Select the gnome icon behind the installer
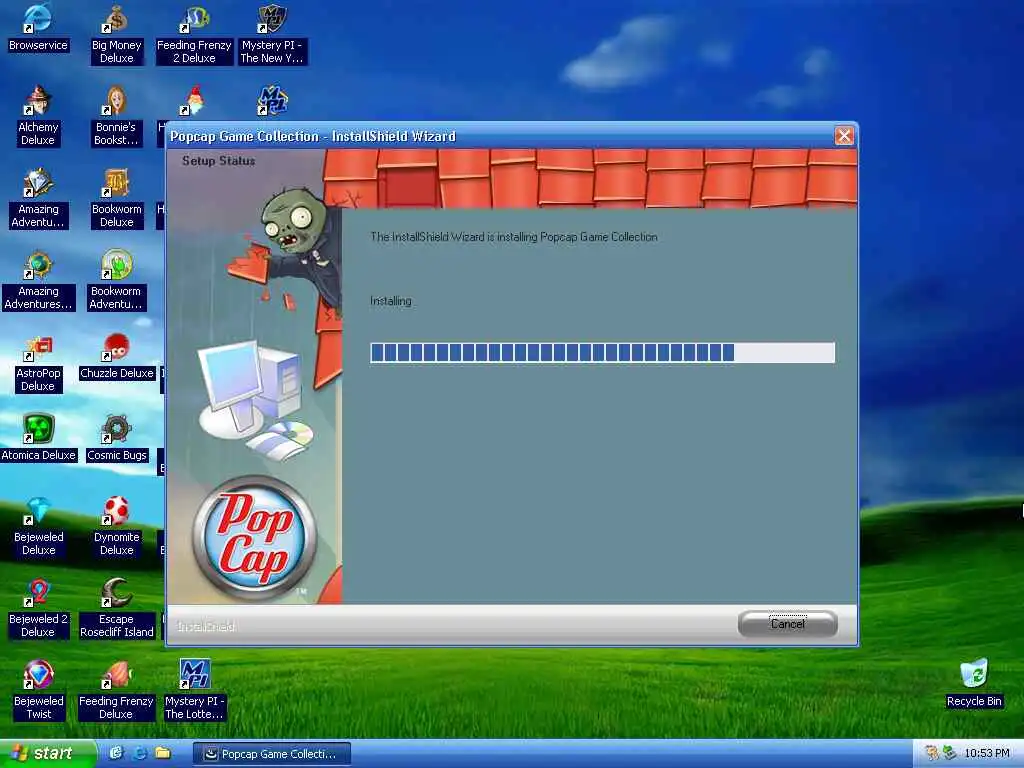The width and height of the screenshot is (1024, 768). pyautogui.click(x=194, y=101)
